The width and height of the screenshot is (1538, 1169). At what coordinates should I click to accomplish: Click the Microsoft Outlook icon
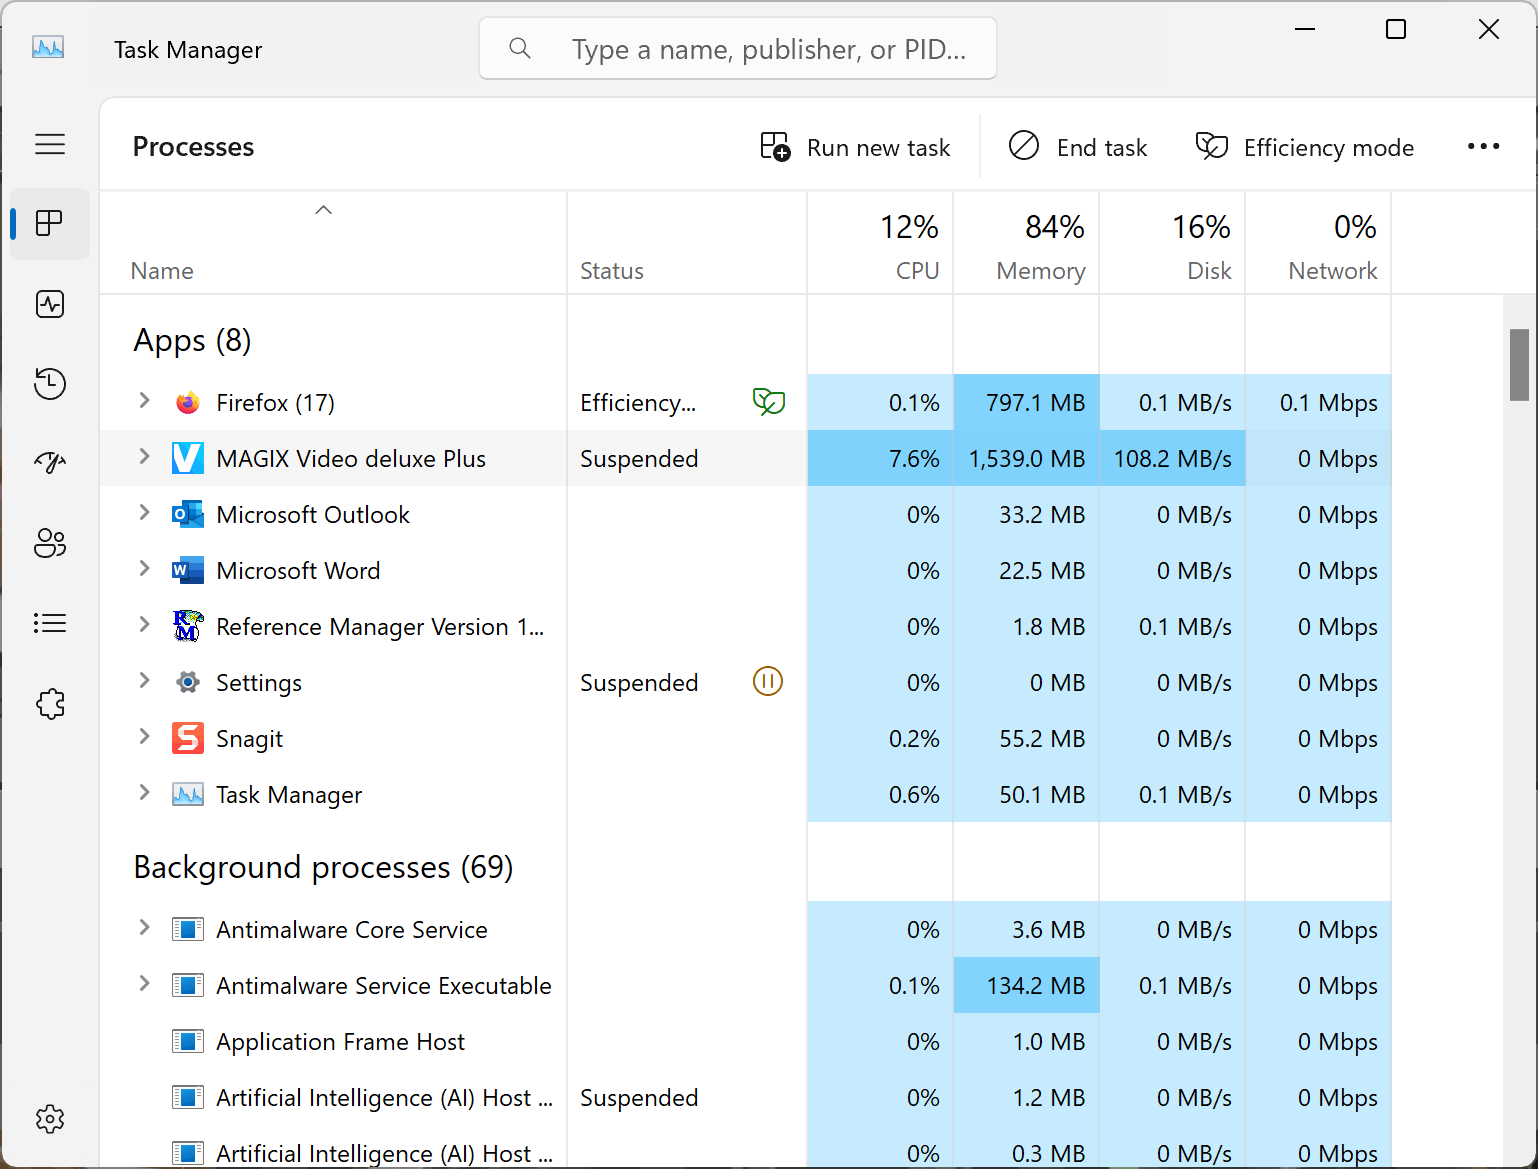coord(188,514)
